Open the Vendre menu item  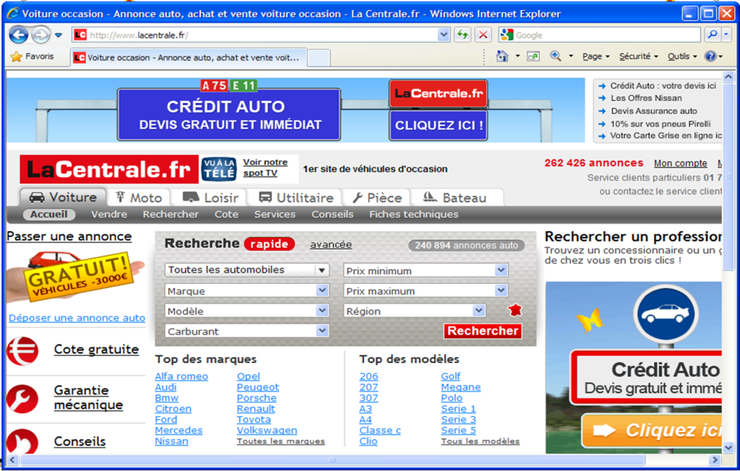click(109, 214)
